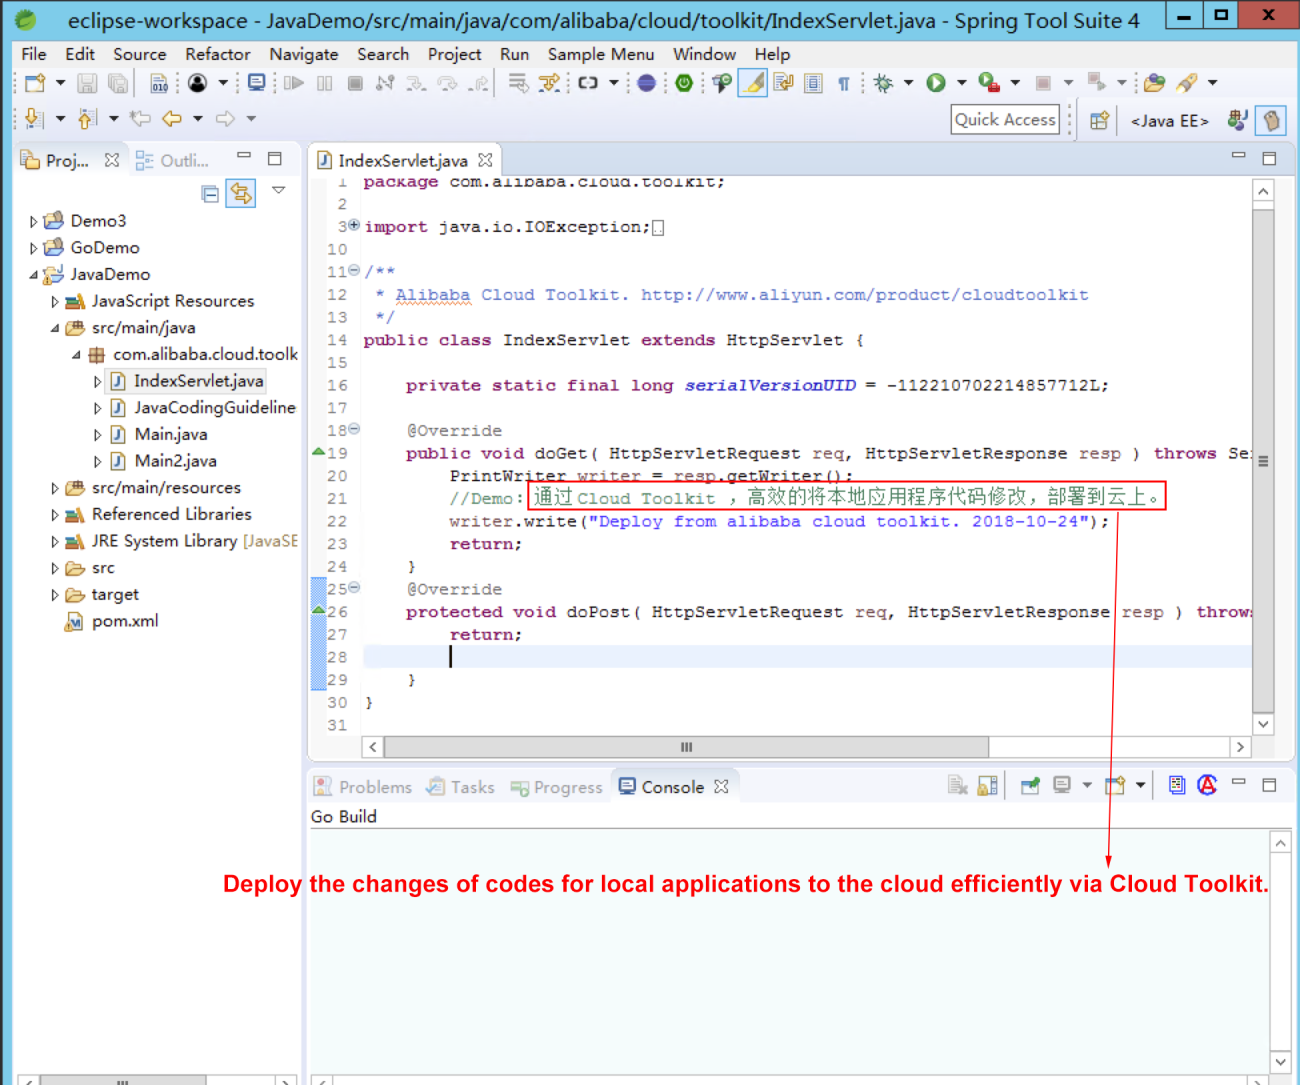The height and width of the screenshot is (1085, 1300).
Task: Switch to the Java EE perspective
Action: point(1169,121)
